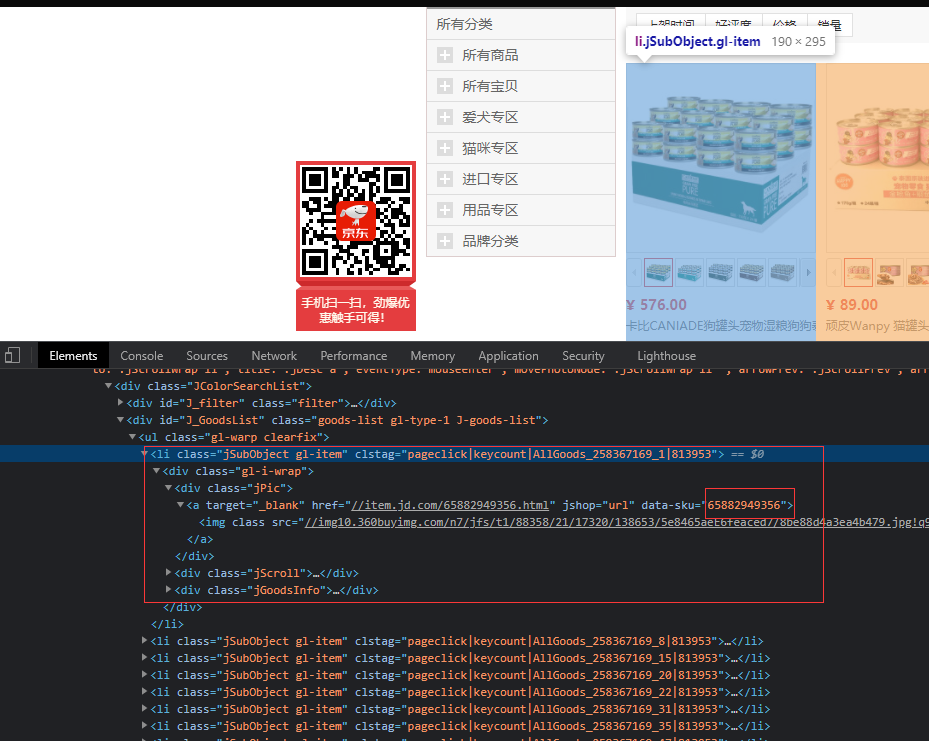
Task: Expand the 爱犬专区 category plus icon
Action: click(x=445, y=117)
